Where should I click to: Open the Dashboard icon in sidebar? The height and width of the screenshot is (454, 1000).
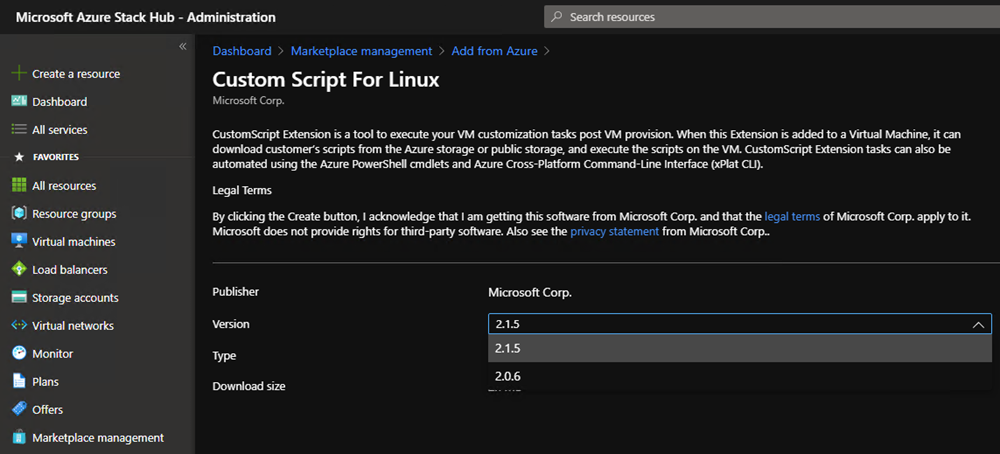click(18, 102)
